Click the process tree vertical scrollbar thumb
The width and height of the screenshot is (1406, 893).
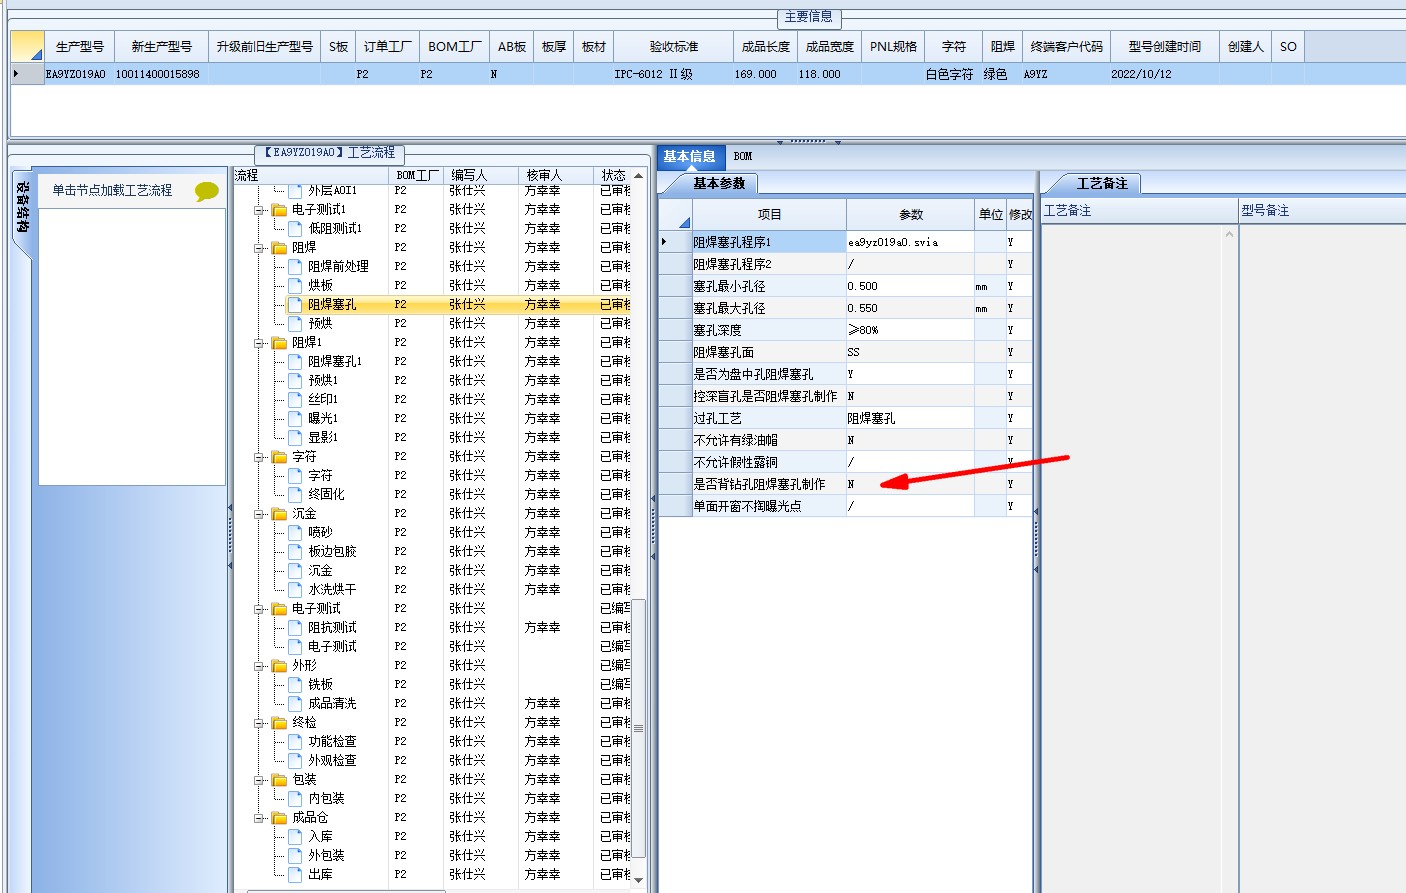(638, 728)
